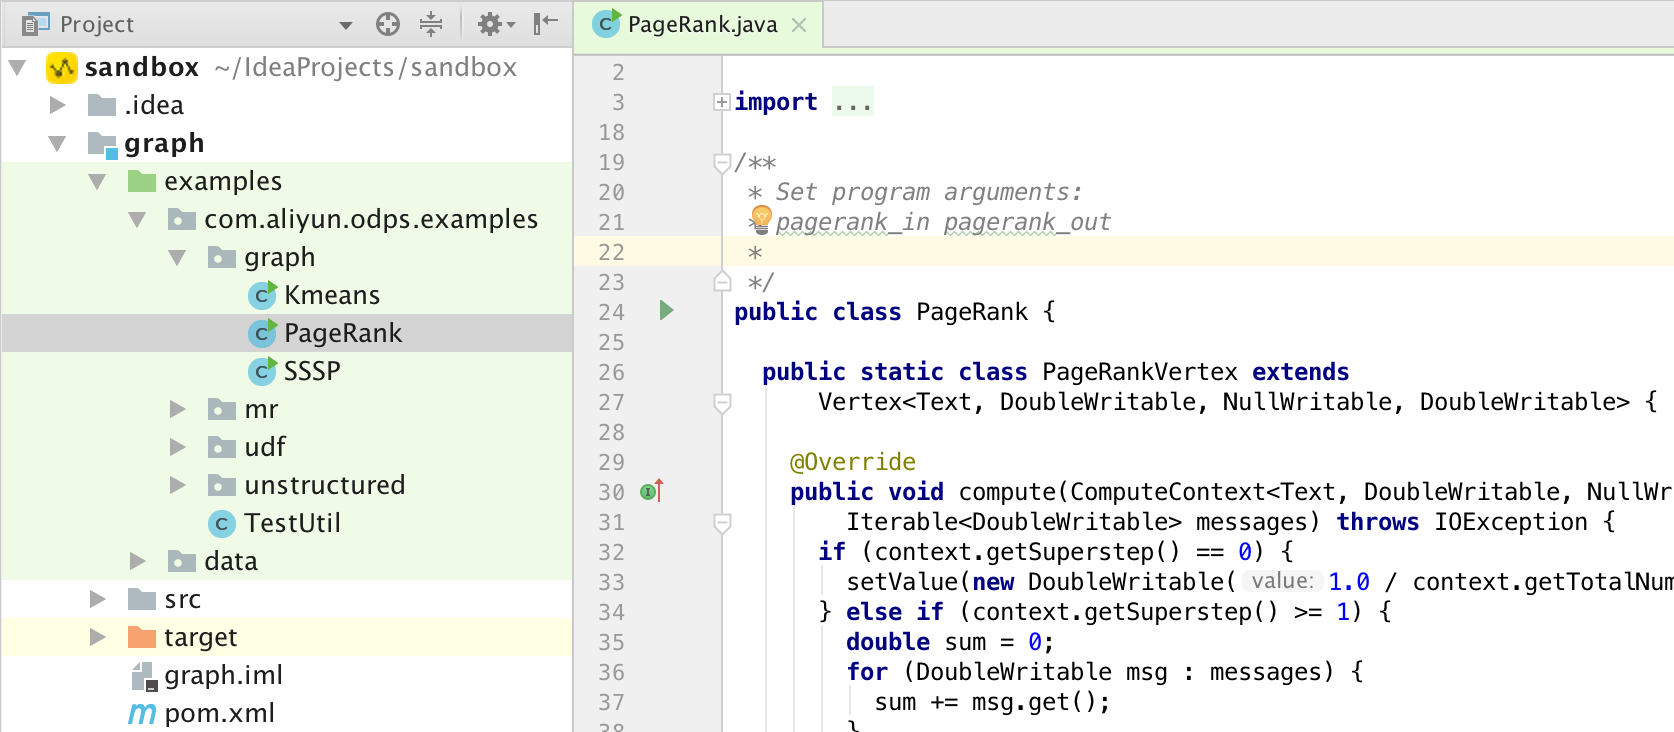Click the lightbulb quick-fix icon
Viewport: 1674px width, 732px height.
click(x=761, y=218)
